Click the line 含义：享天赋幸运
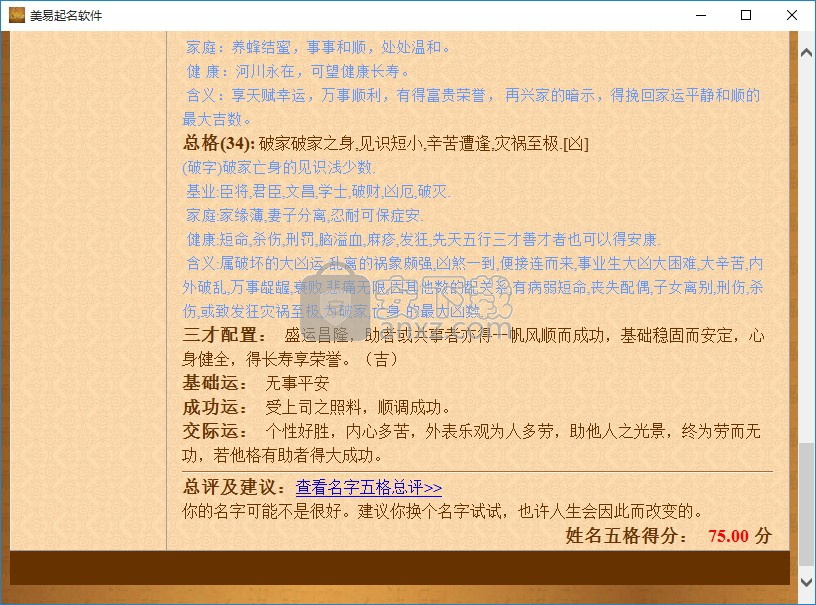Screen dimensions: 816x605 473,107
